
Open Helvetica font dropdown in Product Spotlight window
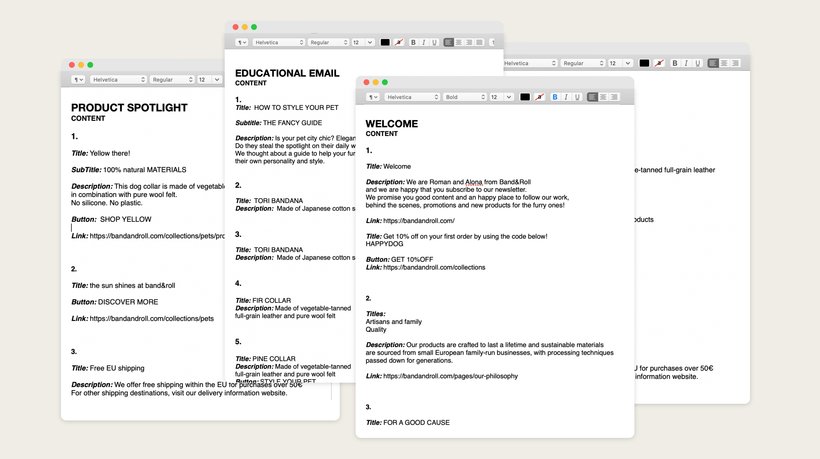(118, 80)
